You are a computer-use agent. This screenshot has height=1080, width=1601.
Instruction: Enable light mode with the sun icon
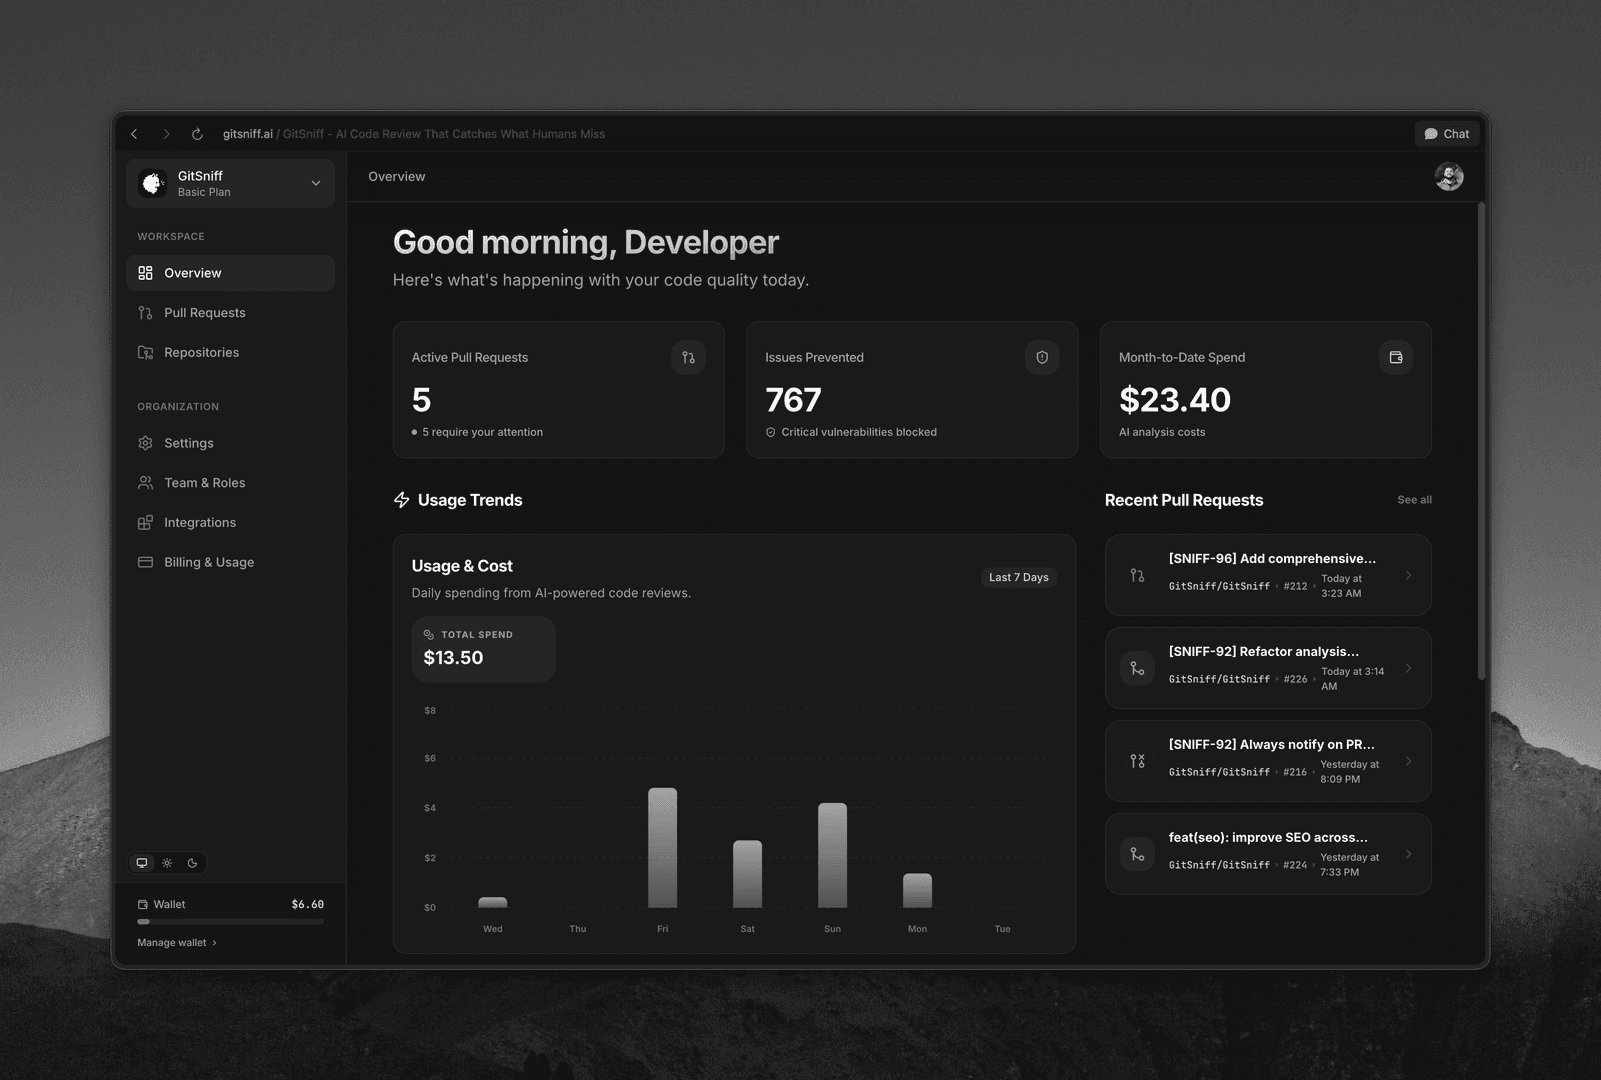[x=167, y=862]
